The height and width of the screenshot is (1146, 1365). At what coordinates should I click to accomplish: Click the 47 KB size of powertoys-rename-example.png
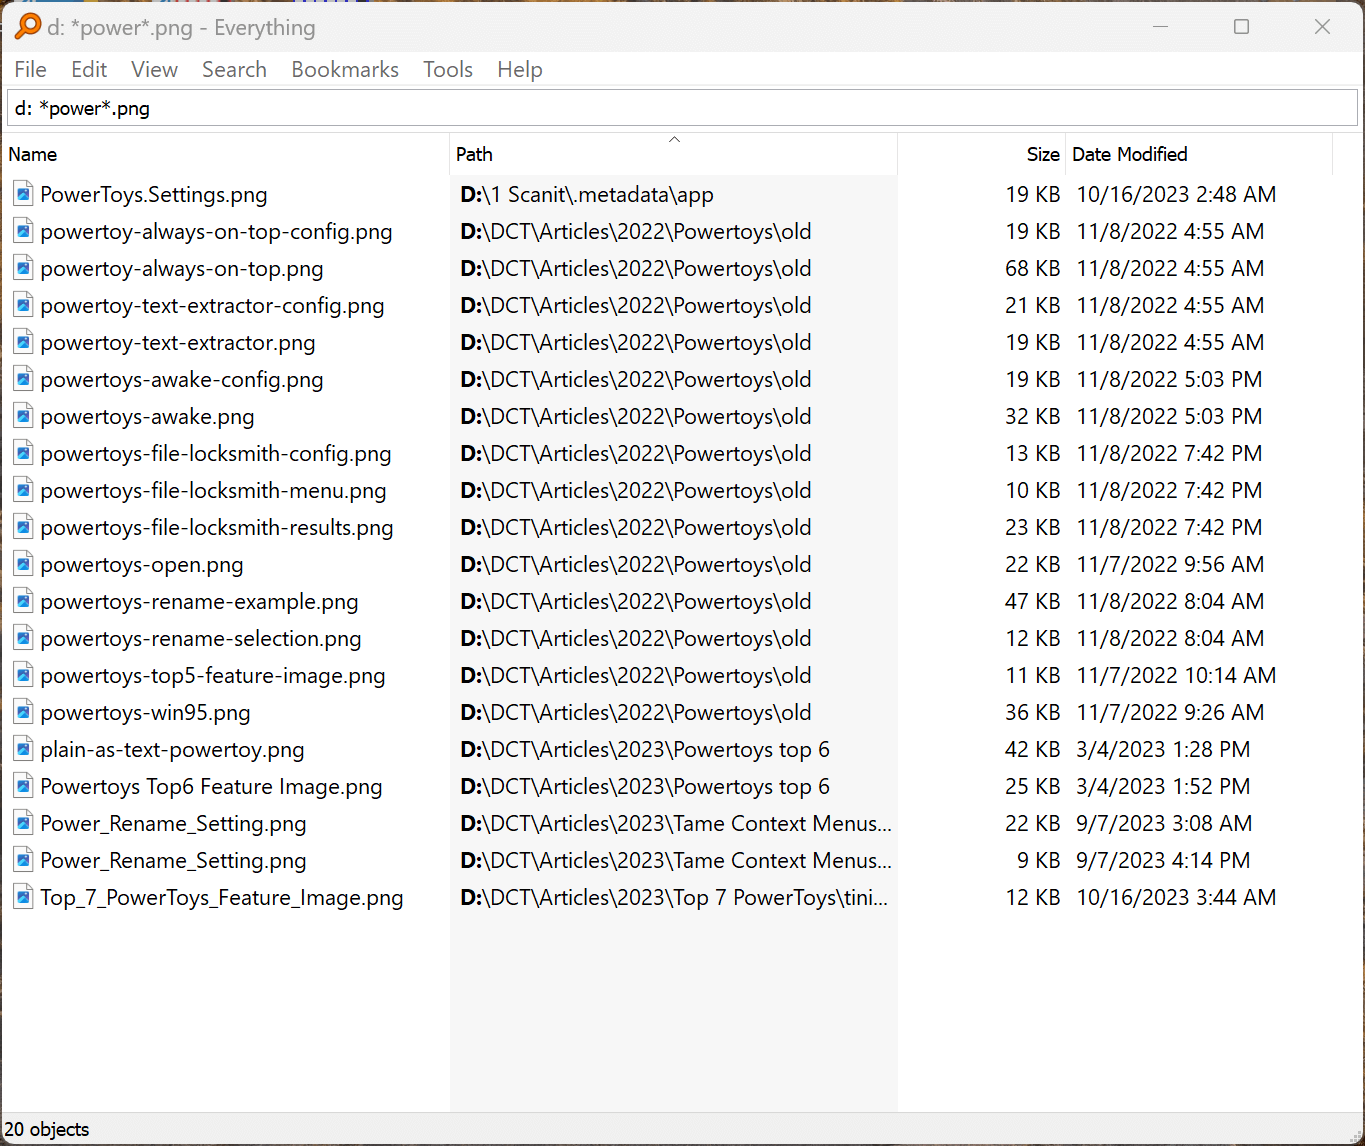(x=1032, y=601)
